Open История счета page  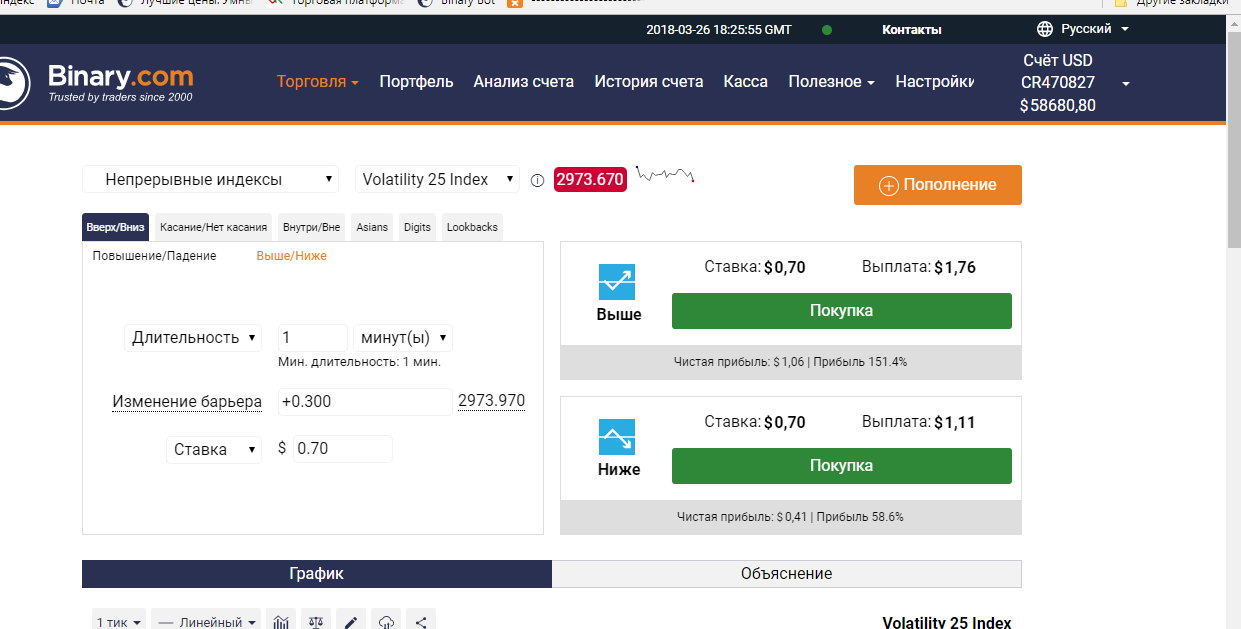pyautogui.click(x=649, y=82)
